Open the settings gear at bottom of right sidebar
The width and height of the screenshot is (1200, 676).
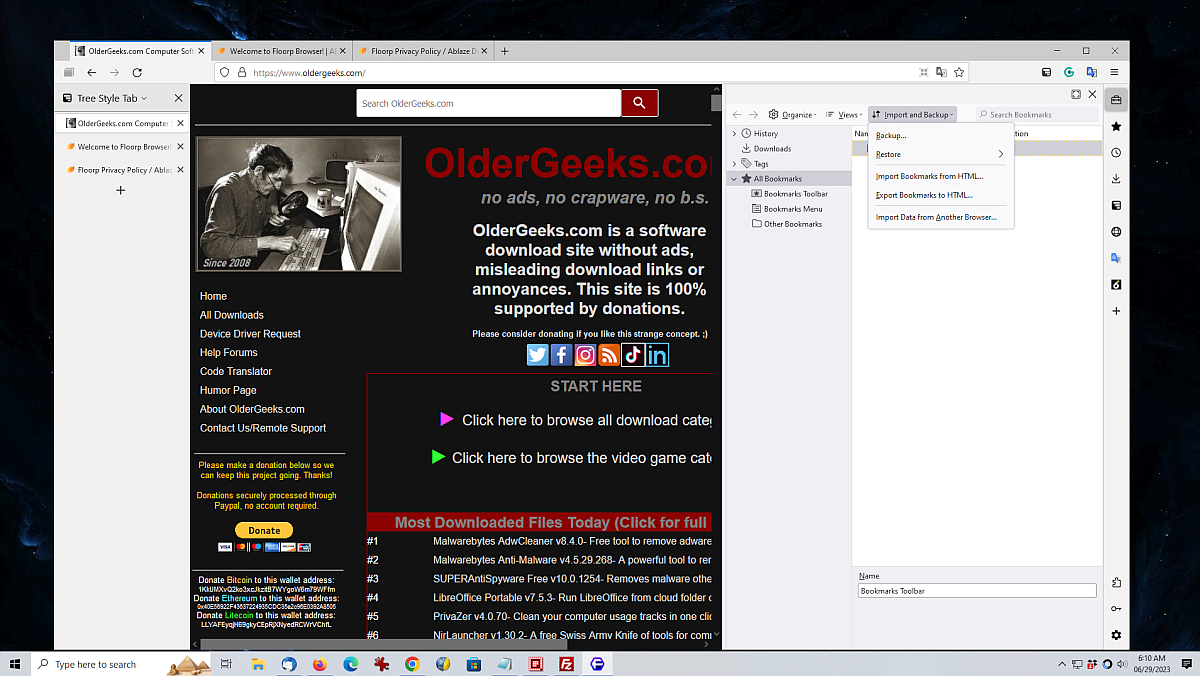pyautogui.click(x=1116, y=635)
